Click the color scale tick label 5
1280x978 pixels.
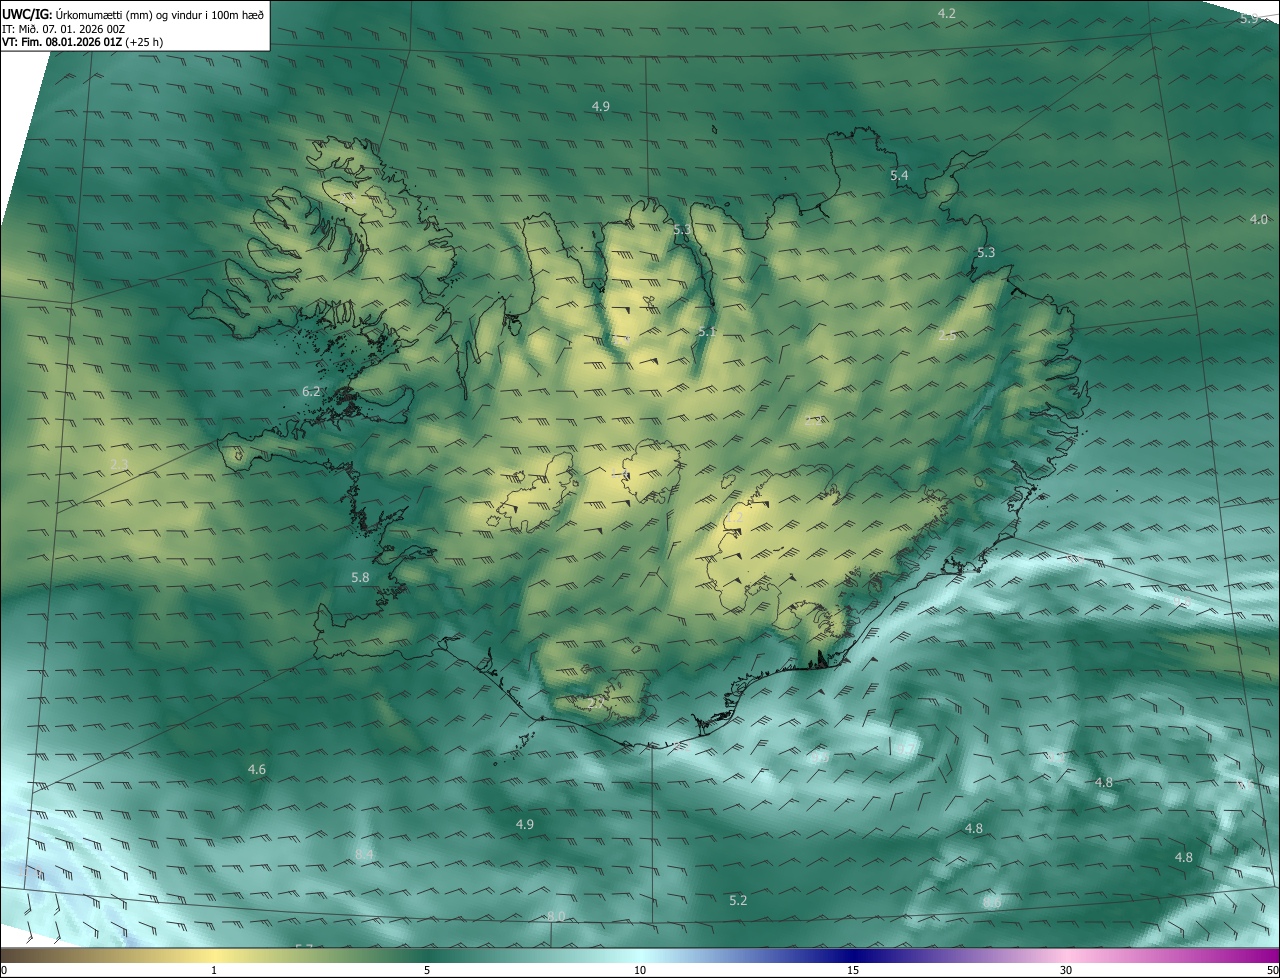click(x=427, y=970)
